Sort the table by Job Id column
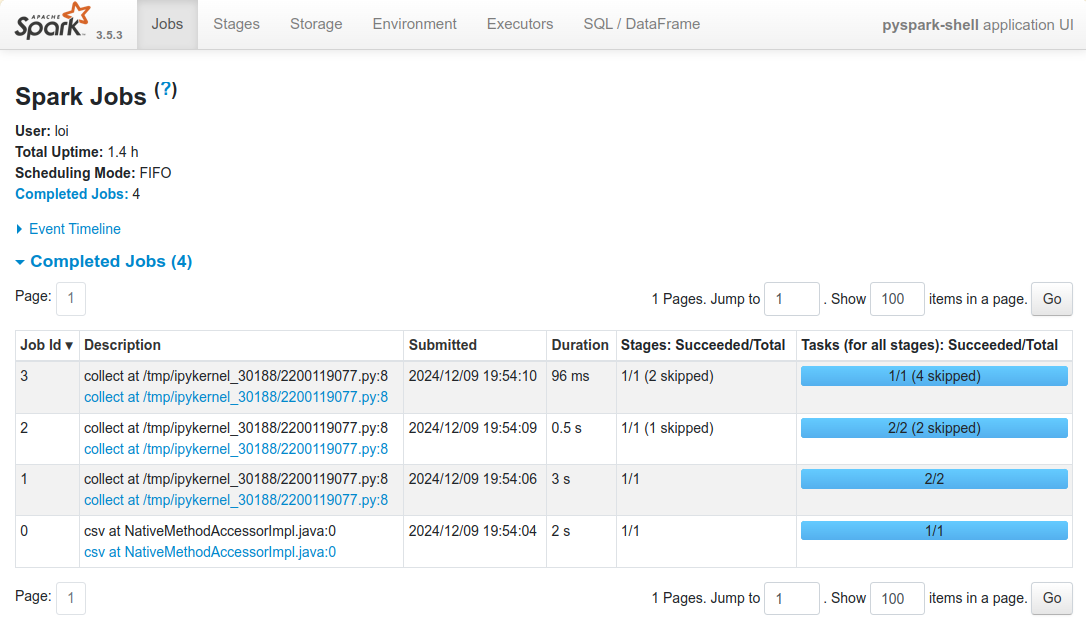 pyautogui.click(x=47, y=345)
